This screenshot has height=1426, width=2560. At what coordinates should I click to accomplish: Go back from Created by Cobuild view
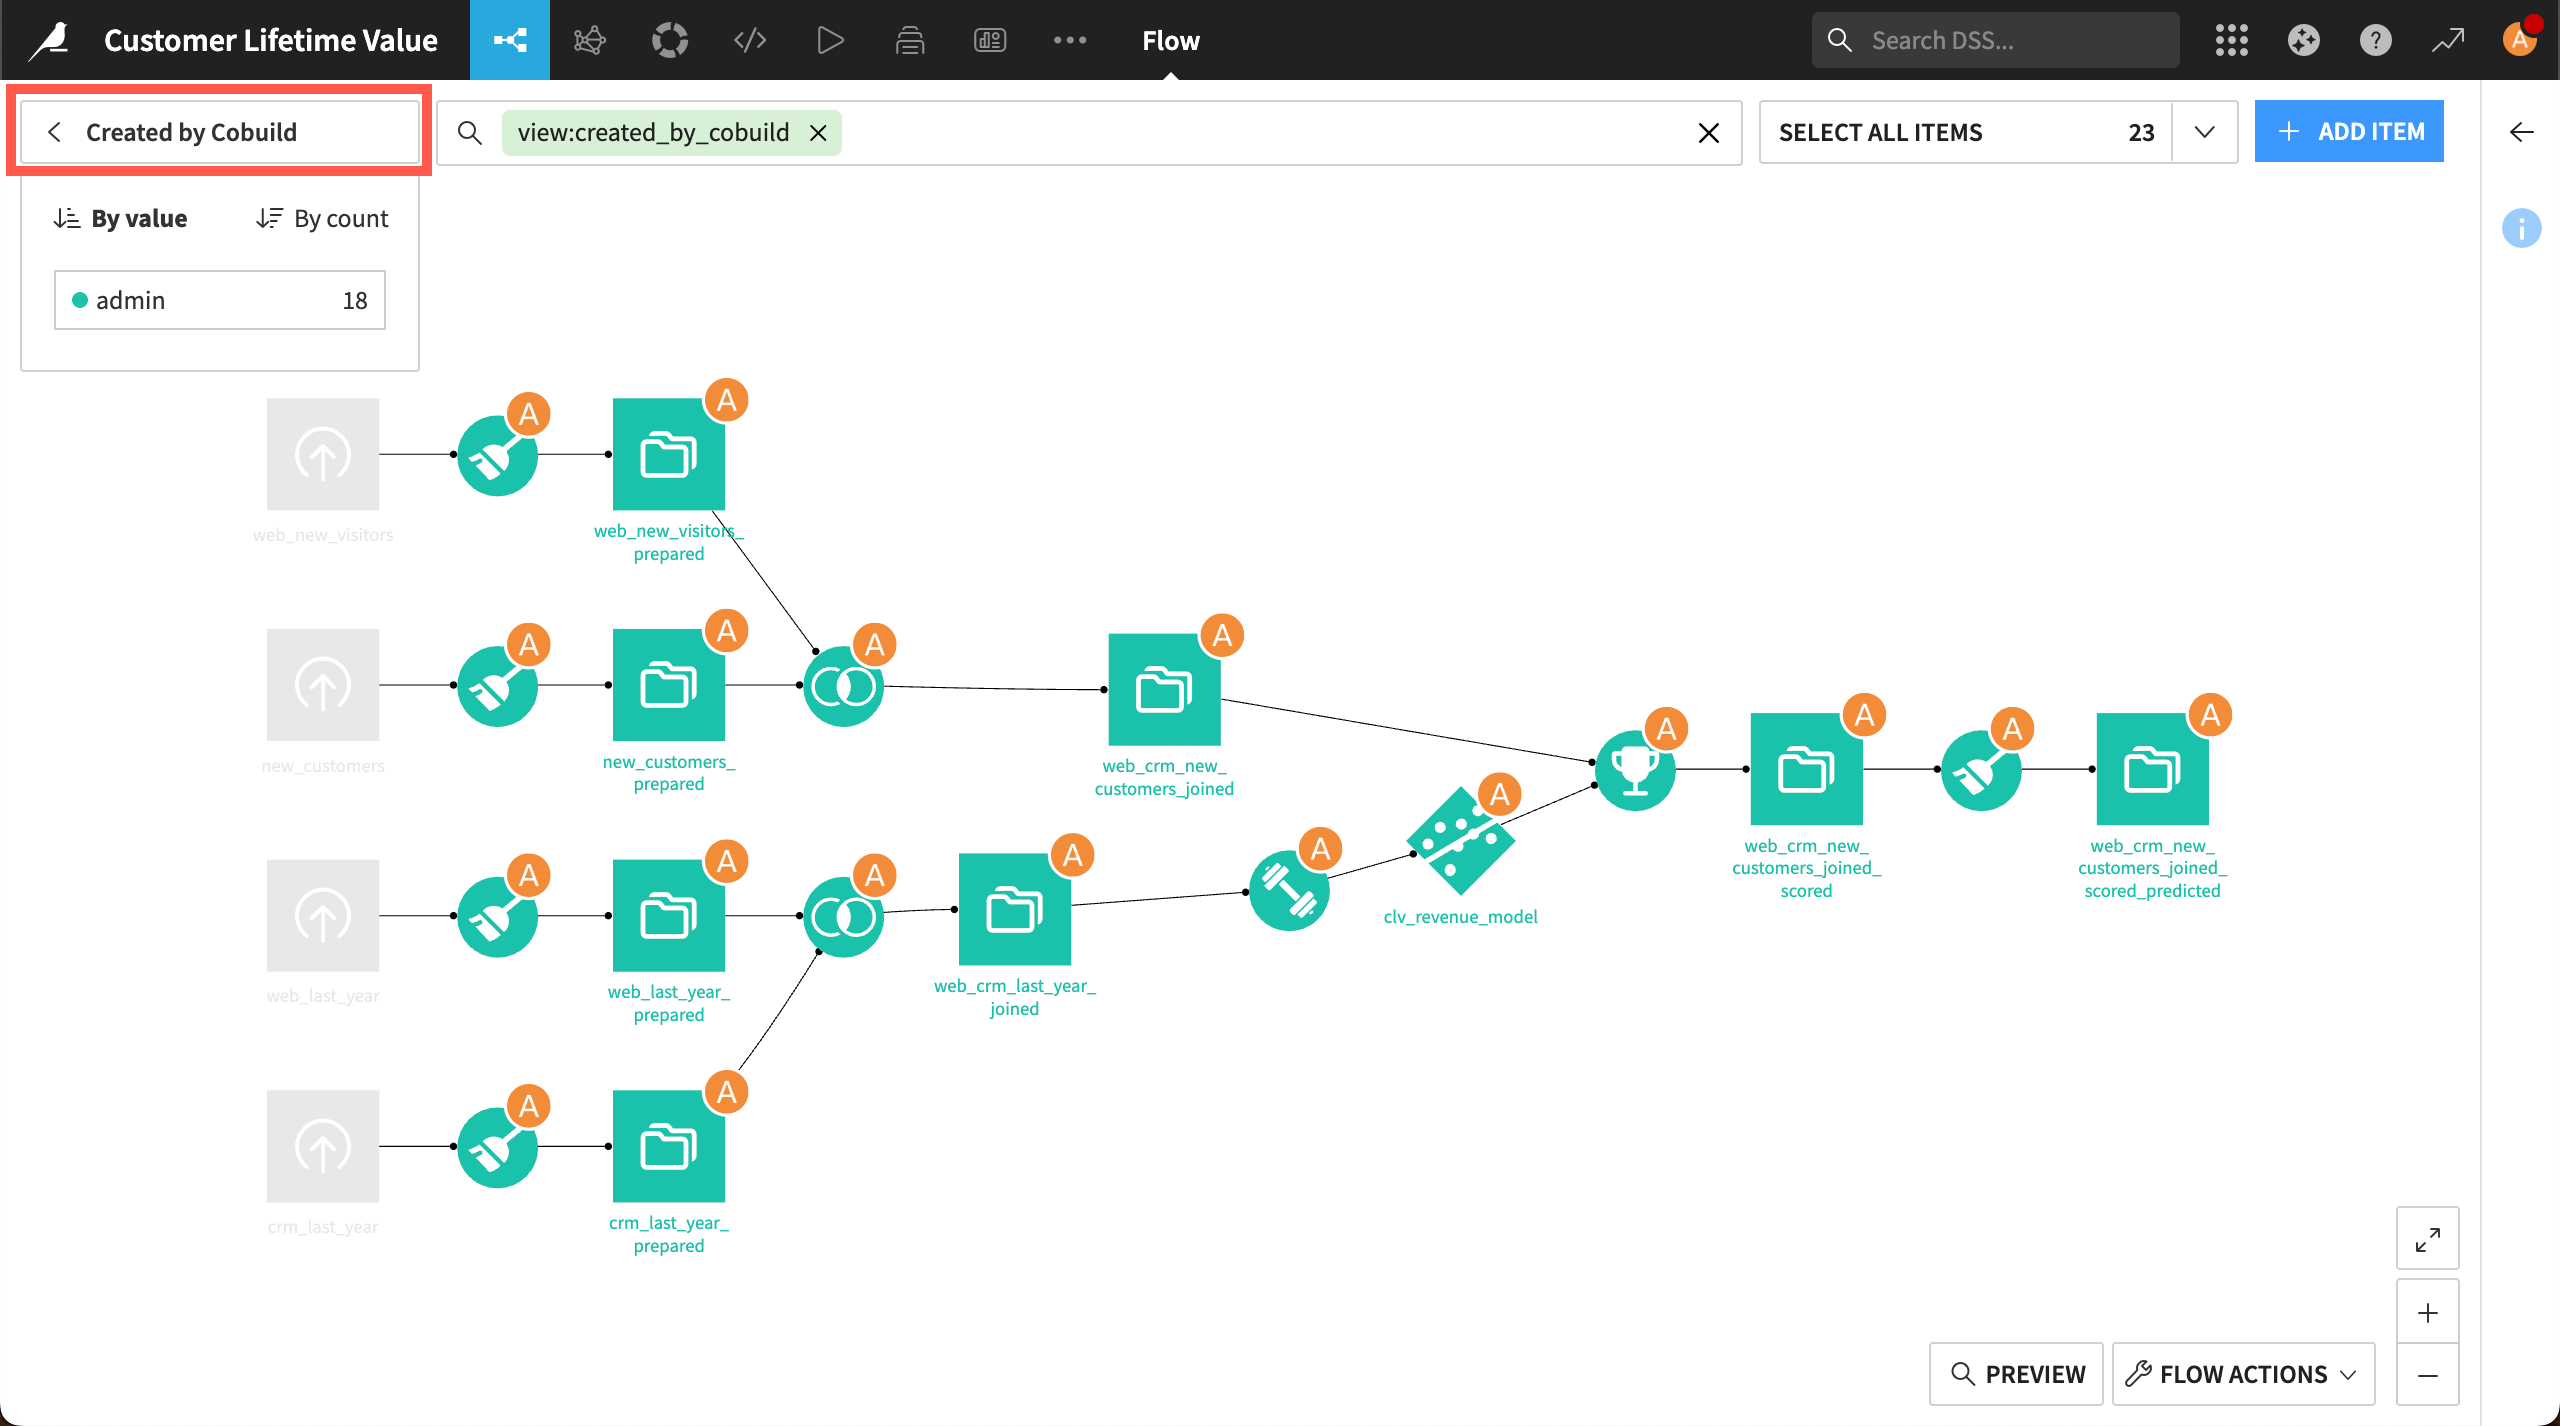55,132
